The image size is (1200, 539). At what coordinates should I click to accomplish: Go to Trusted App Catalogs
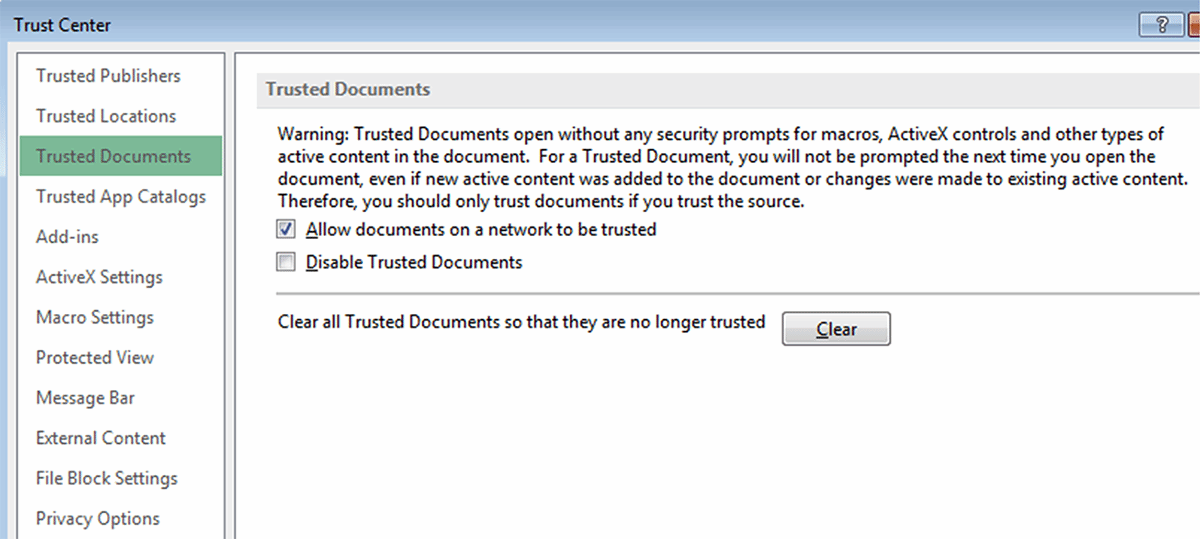[x=121, y=197]
